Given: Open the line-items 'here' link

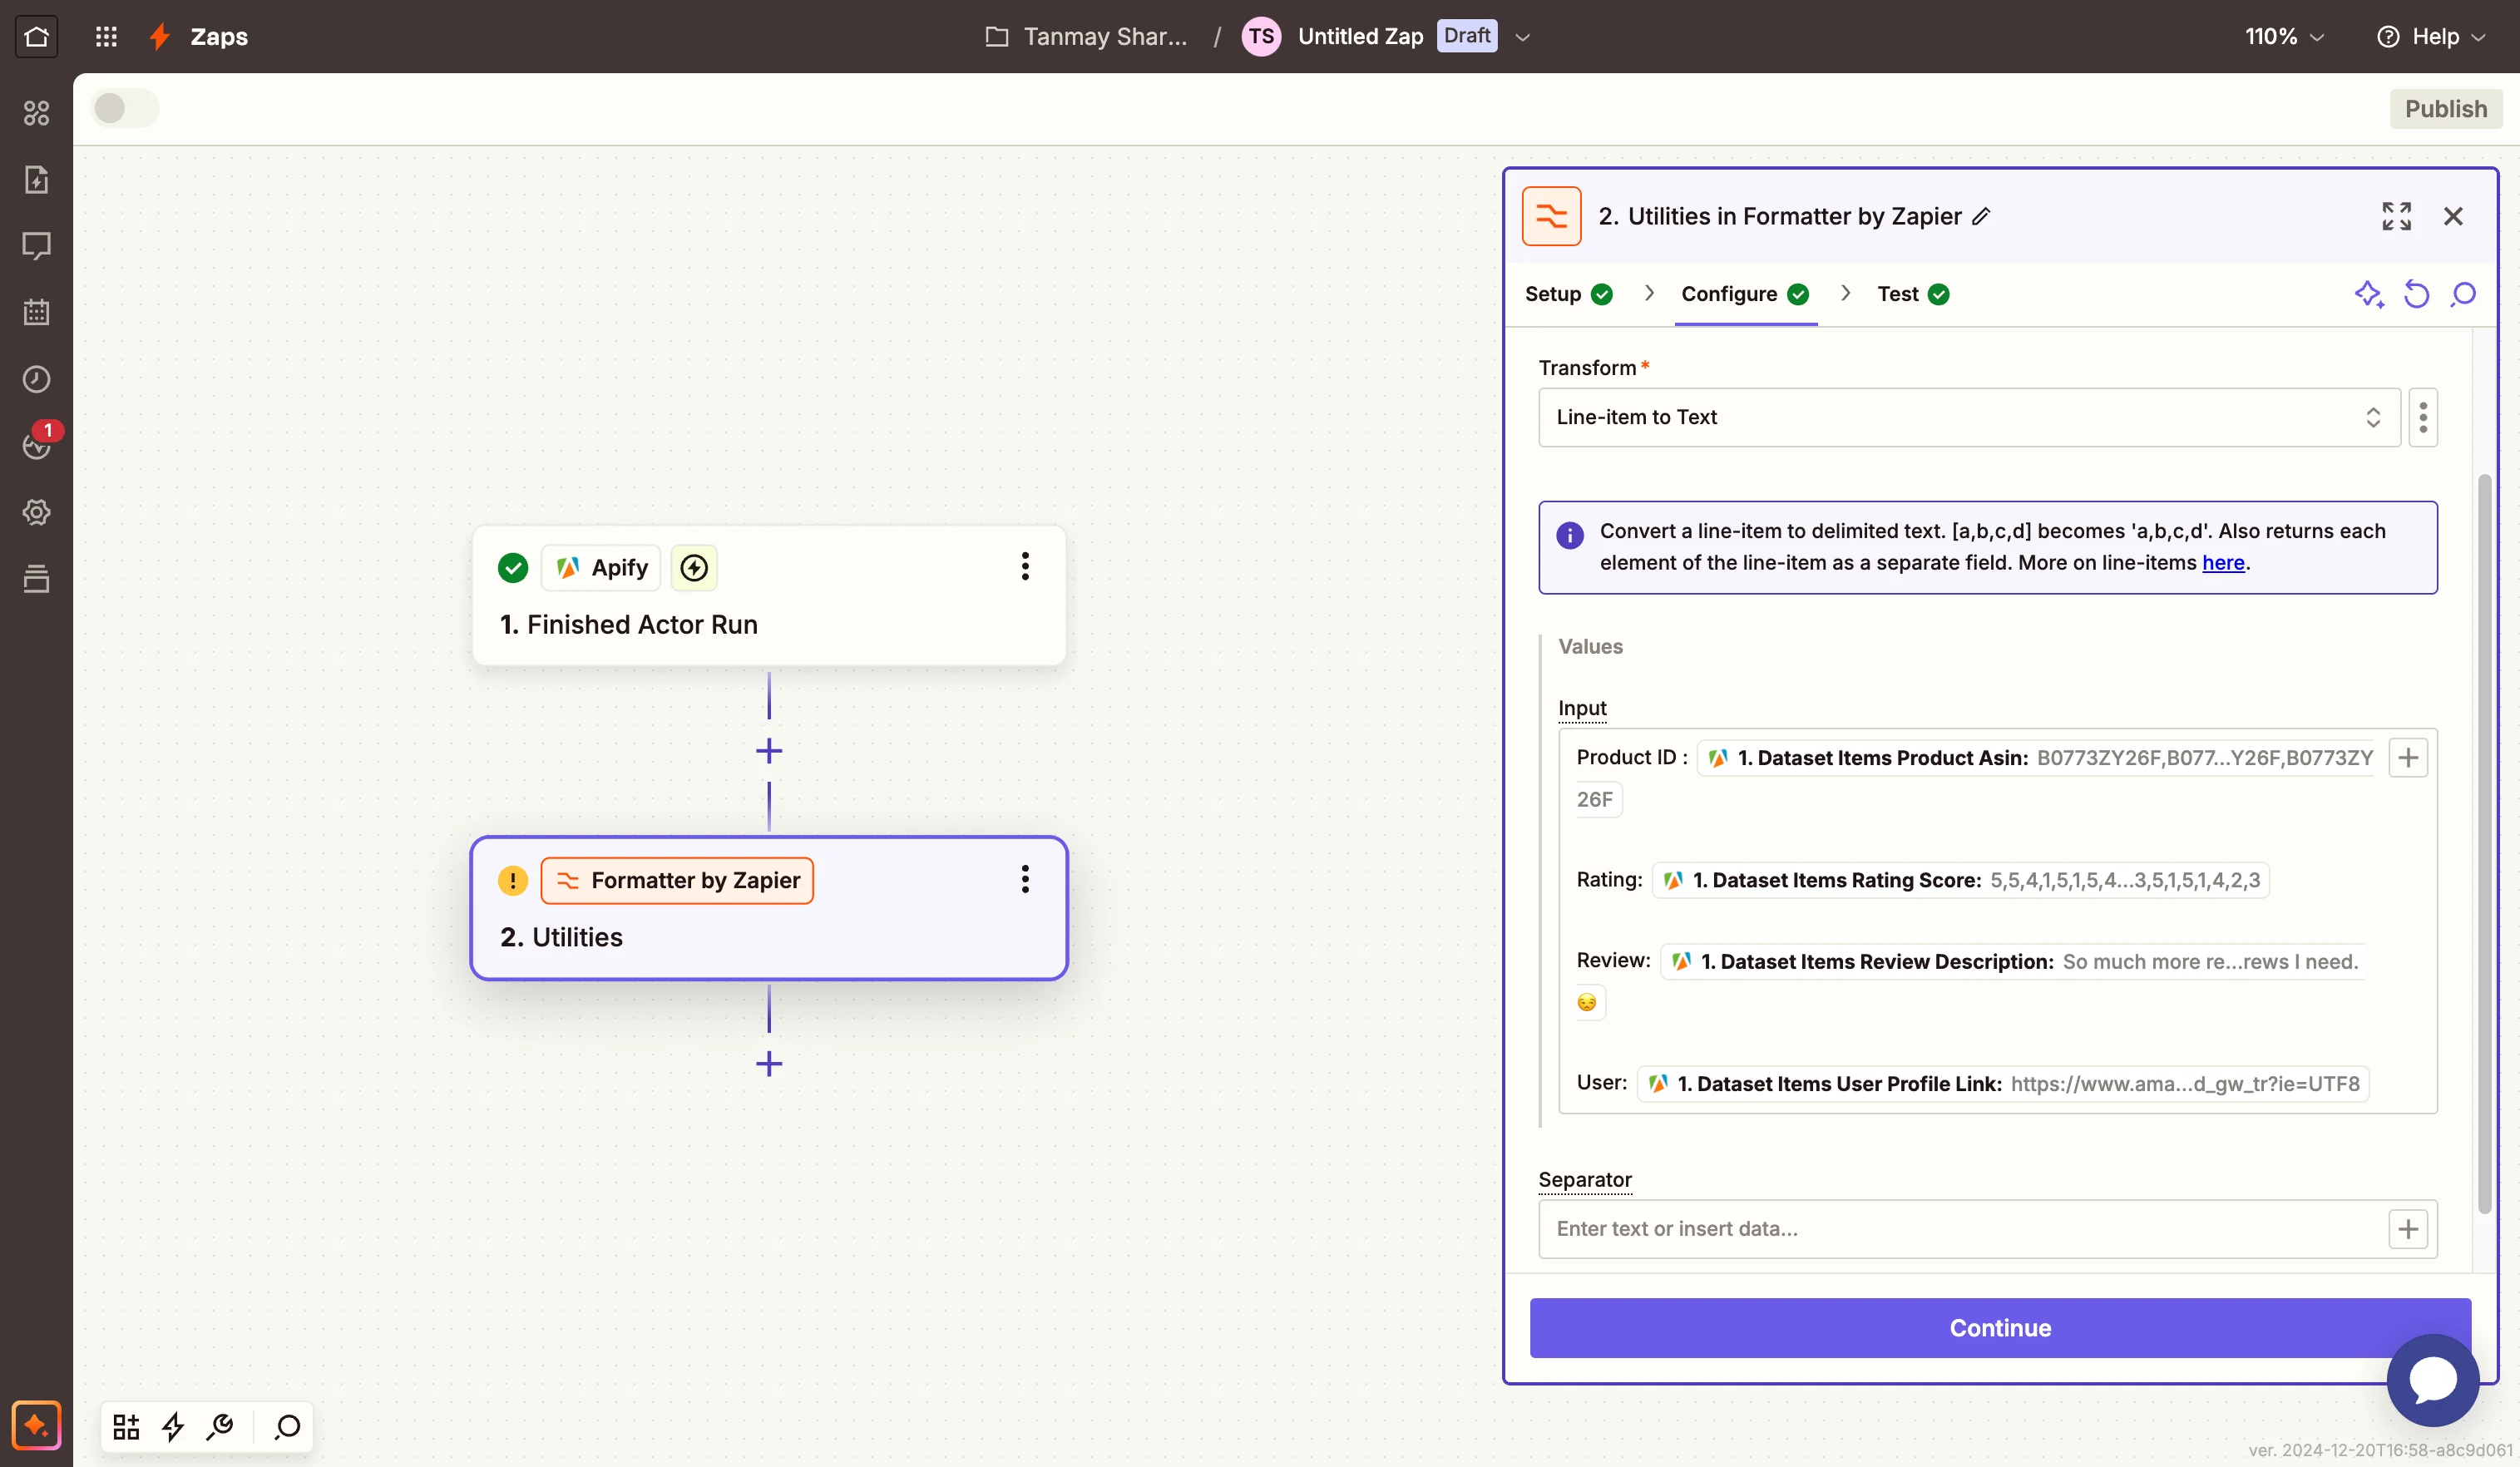Looking at the screenshot, I should pos(2222,562).
